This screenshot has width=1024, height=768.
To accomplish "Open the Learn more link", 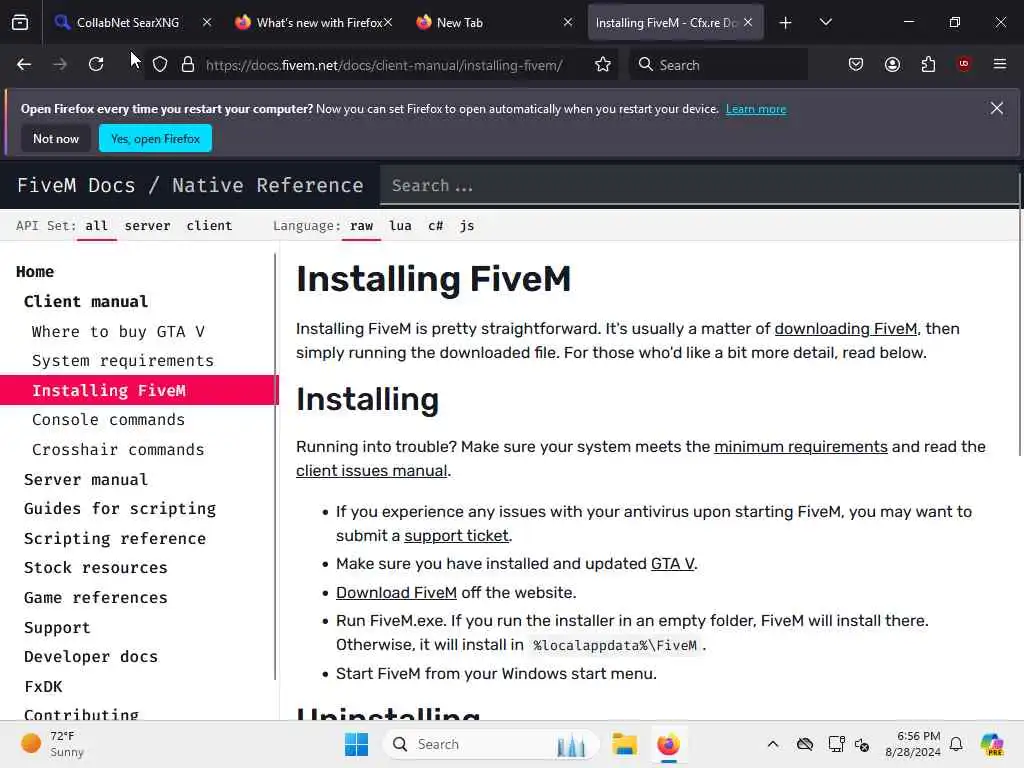I will click(756, 109).
